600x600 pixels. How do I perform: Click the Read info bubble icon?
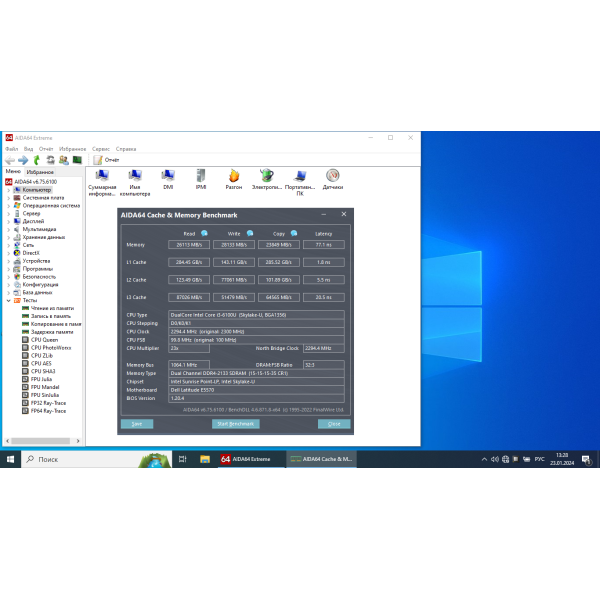tap(204, 233)
